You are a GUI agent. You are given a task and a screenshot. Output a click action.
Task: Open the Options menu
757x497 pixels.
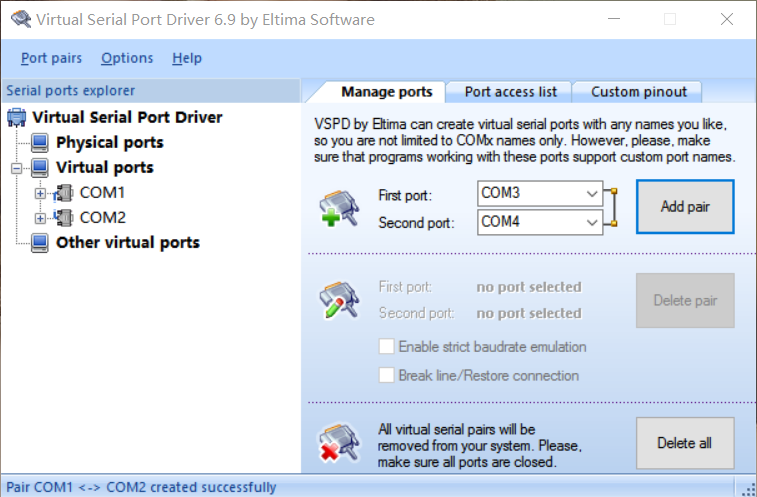[127, 58]
